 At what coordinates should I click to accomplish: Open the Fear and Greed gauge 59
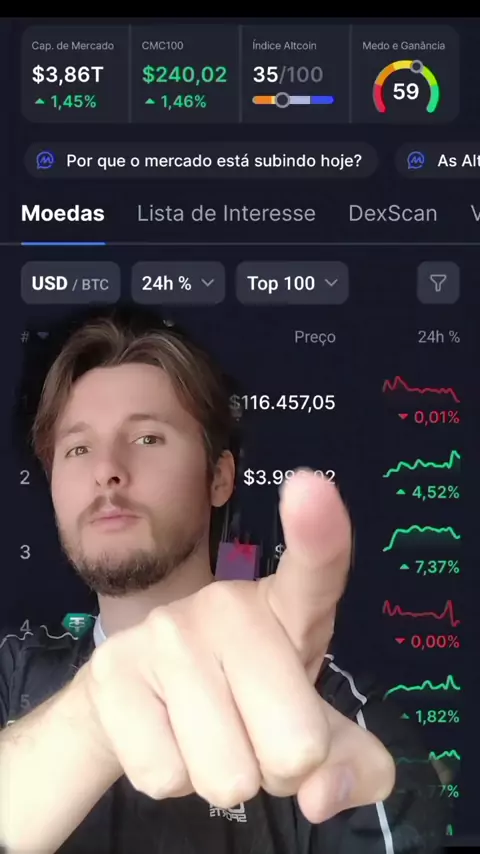coord(406,87)
